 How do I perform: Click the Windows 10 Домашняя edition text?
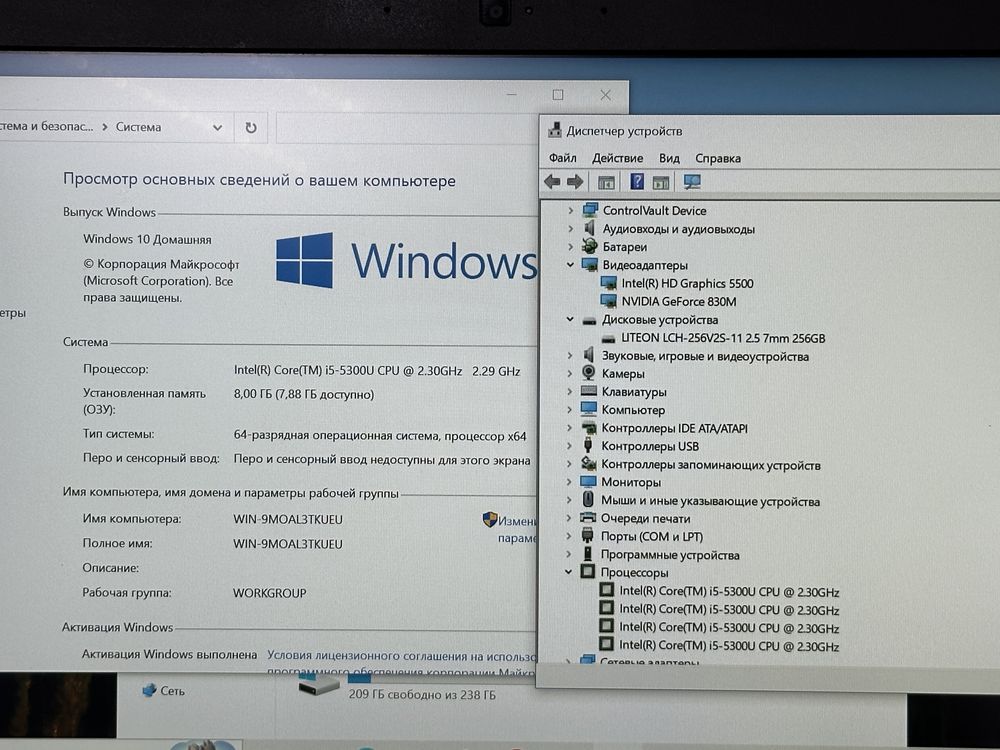[x=147, y=239]
